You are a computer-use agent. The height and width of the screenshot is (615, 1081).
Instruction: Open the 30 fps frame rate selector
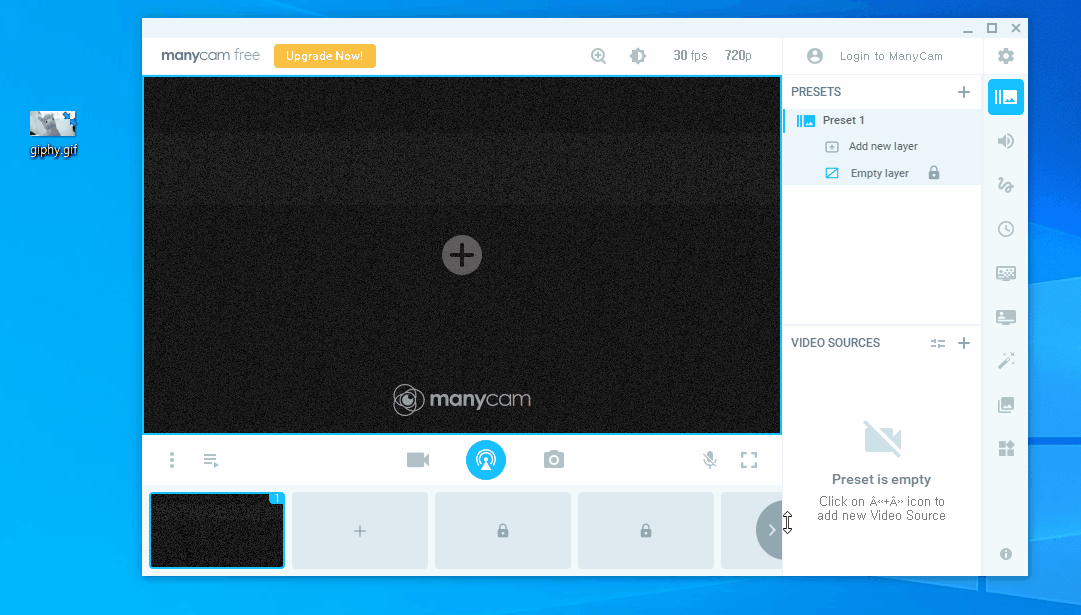tap(690, 55)
